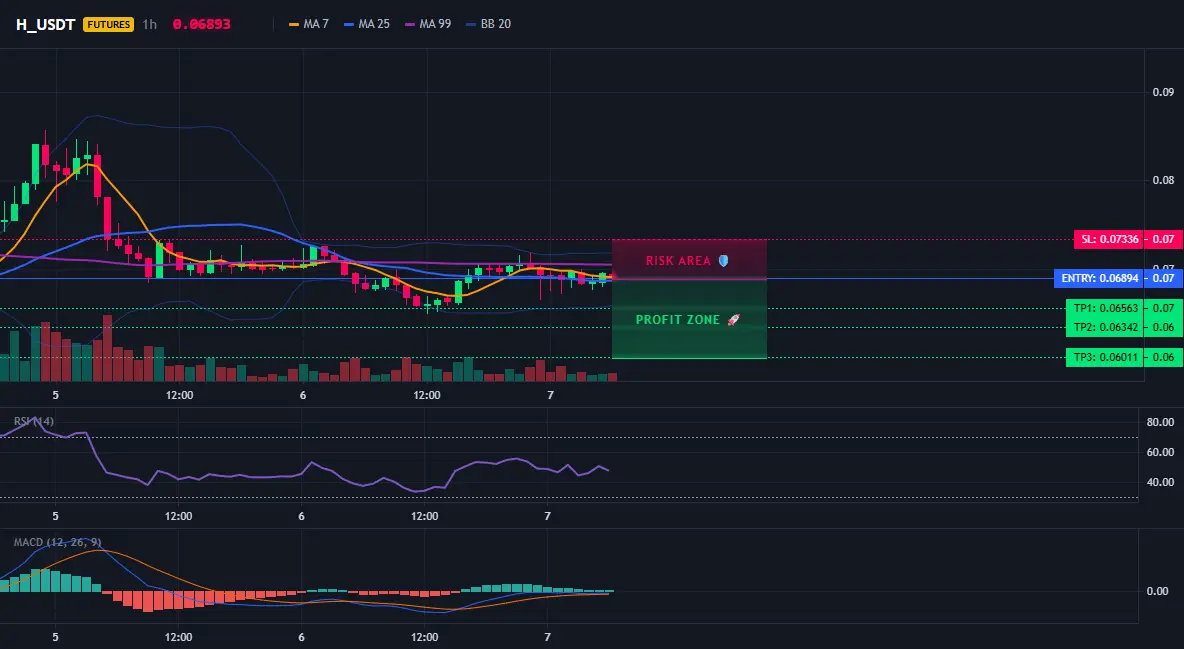This screenshot has height=649, width=1184.
Task: Click the 0.00 MACD axis value
Action: (x=1158, y=592)
